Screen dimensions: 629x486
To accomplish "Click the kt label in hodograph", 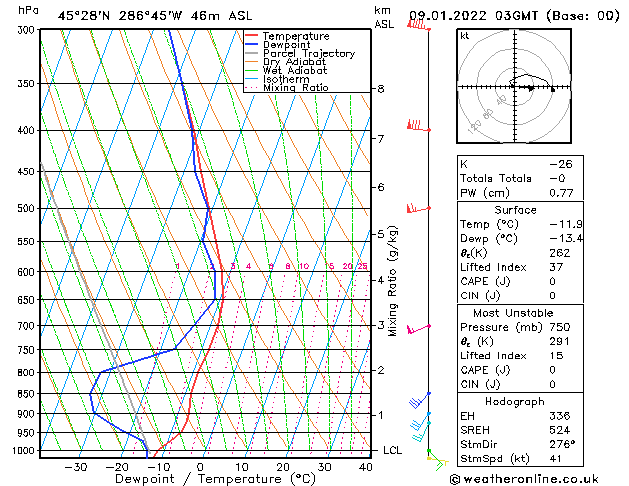I will click(x=465, y=36).
